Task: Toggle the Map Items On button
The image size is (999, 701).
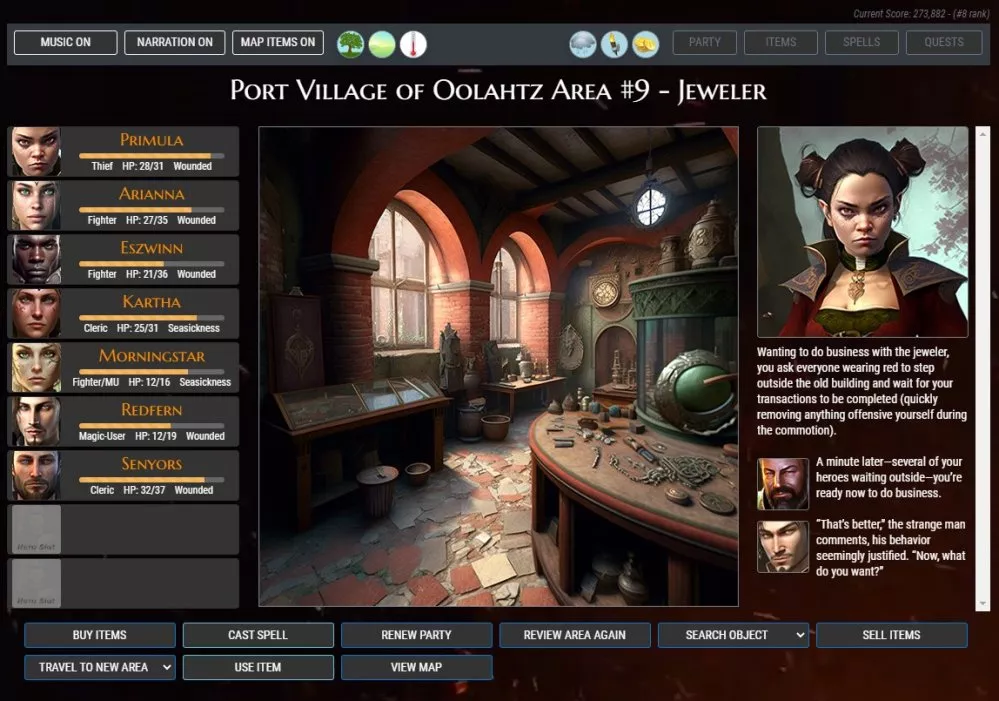Action: [278, 42]
